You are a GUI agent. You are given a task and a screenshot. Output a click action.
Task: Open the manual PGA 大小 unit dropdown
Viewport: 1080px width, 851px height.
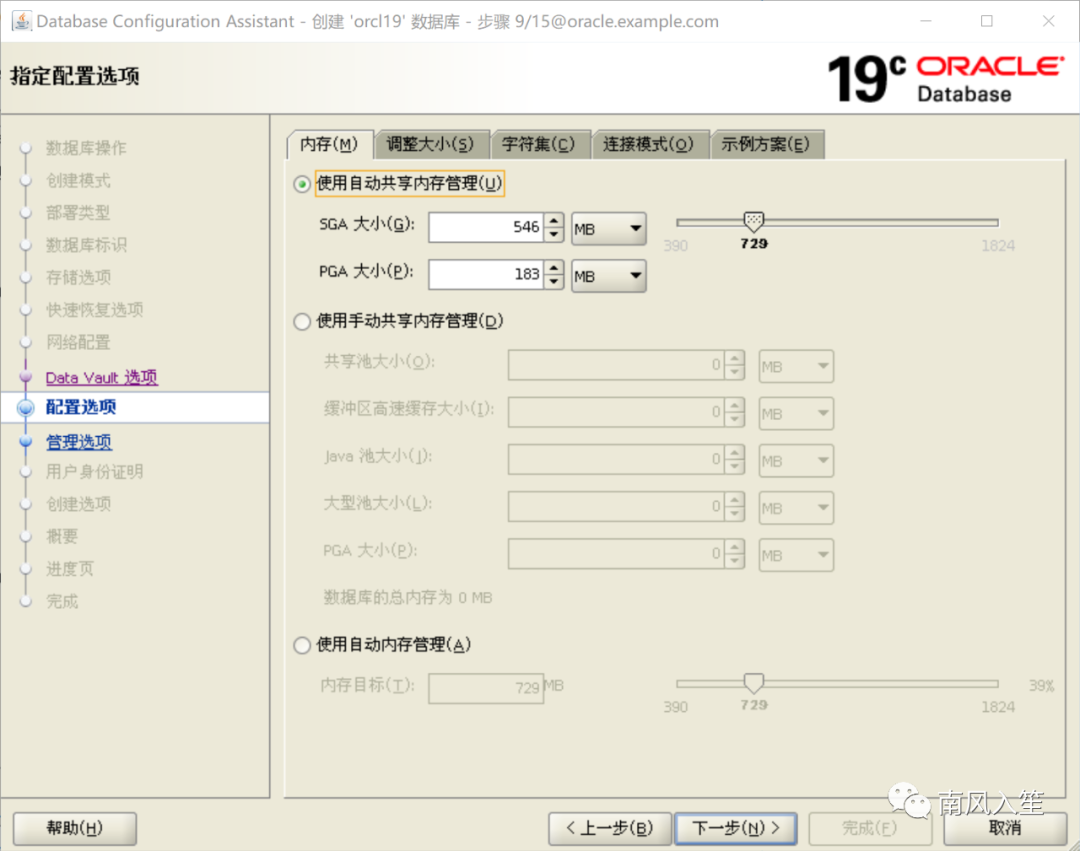point(796,555)
